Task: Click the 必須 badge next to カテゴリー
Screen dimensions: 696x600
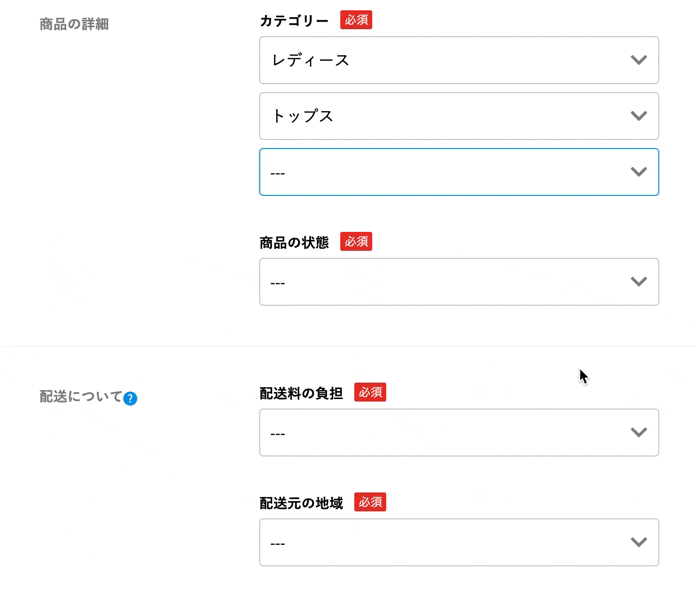Action: click(x=356, y=20)
